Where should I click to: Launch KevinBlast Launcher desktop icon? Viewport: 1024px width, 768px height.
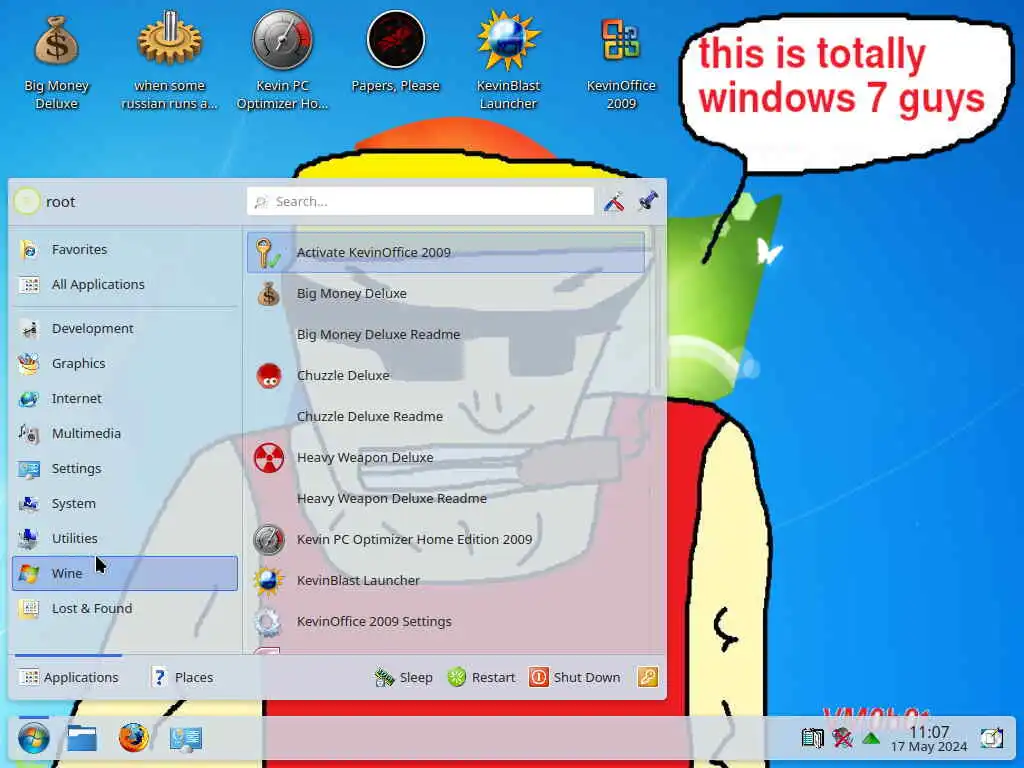(x=508, y=60)
